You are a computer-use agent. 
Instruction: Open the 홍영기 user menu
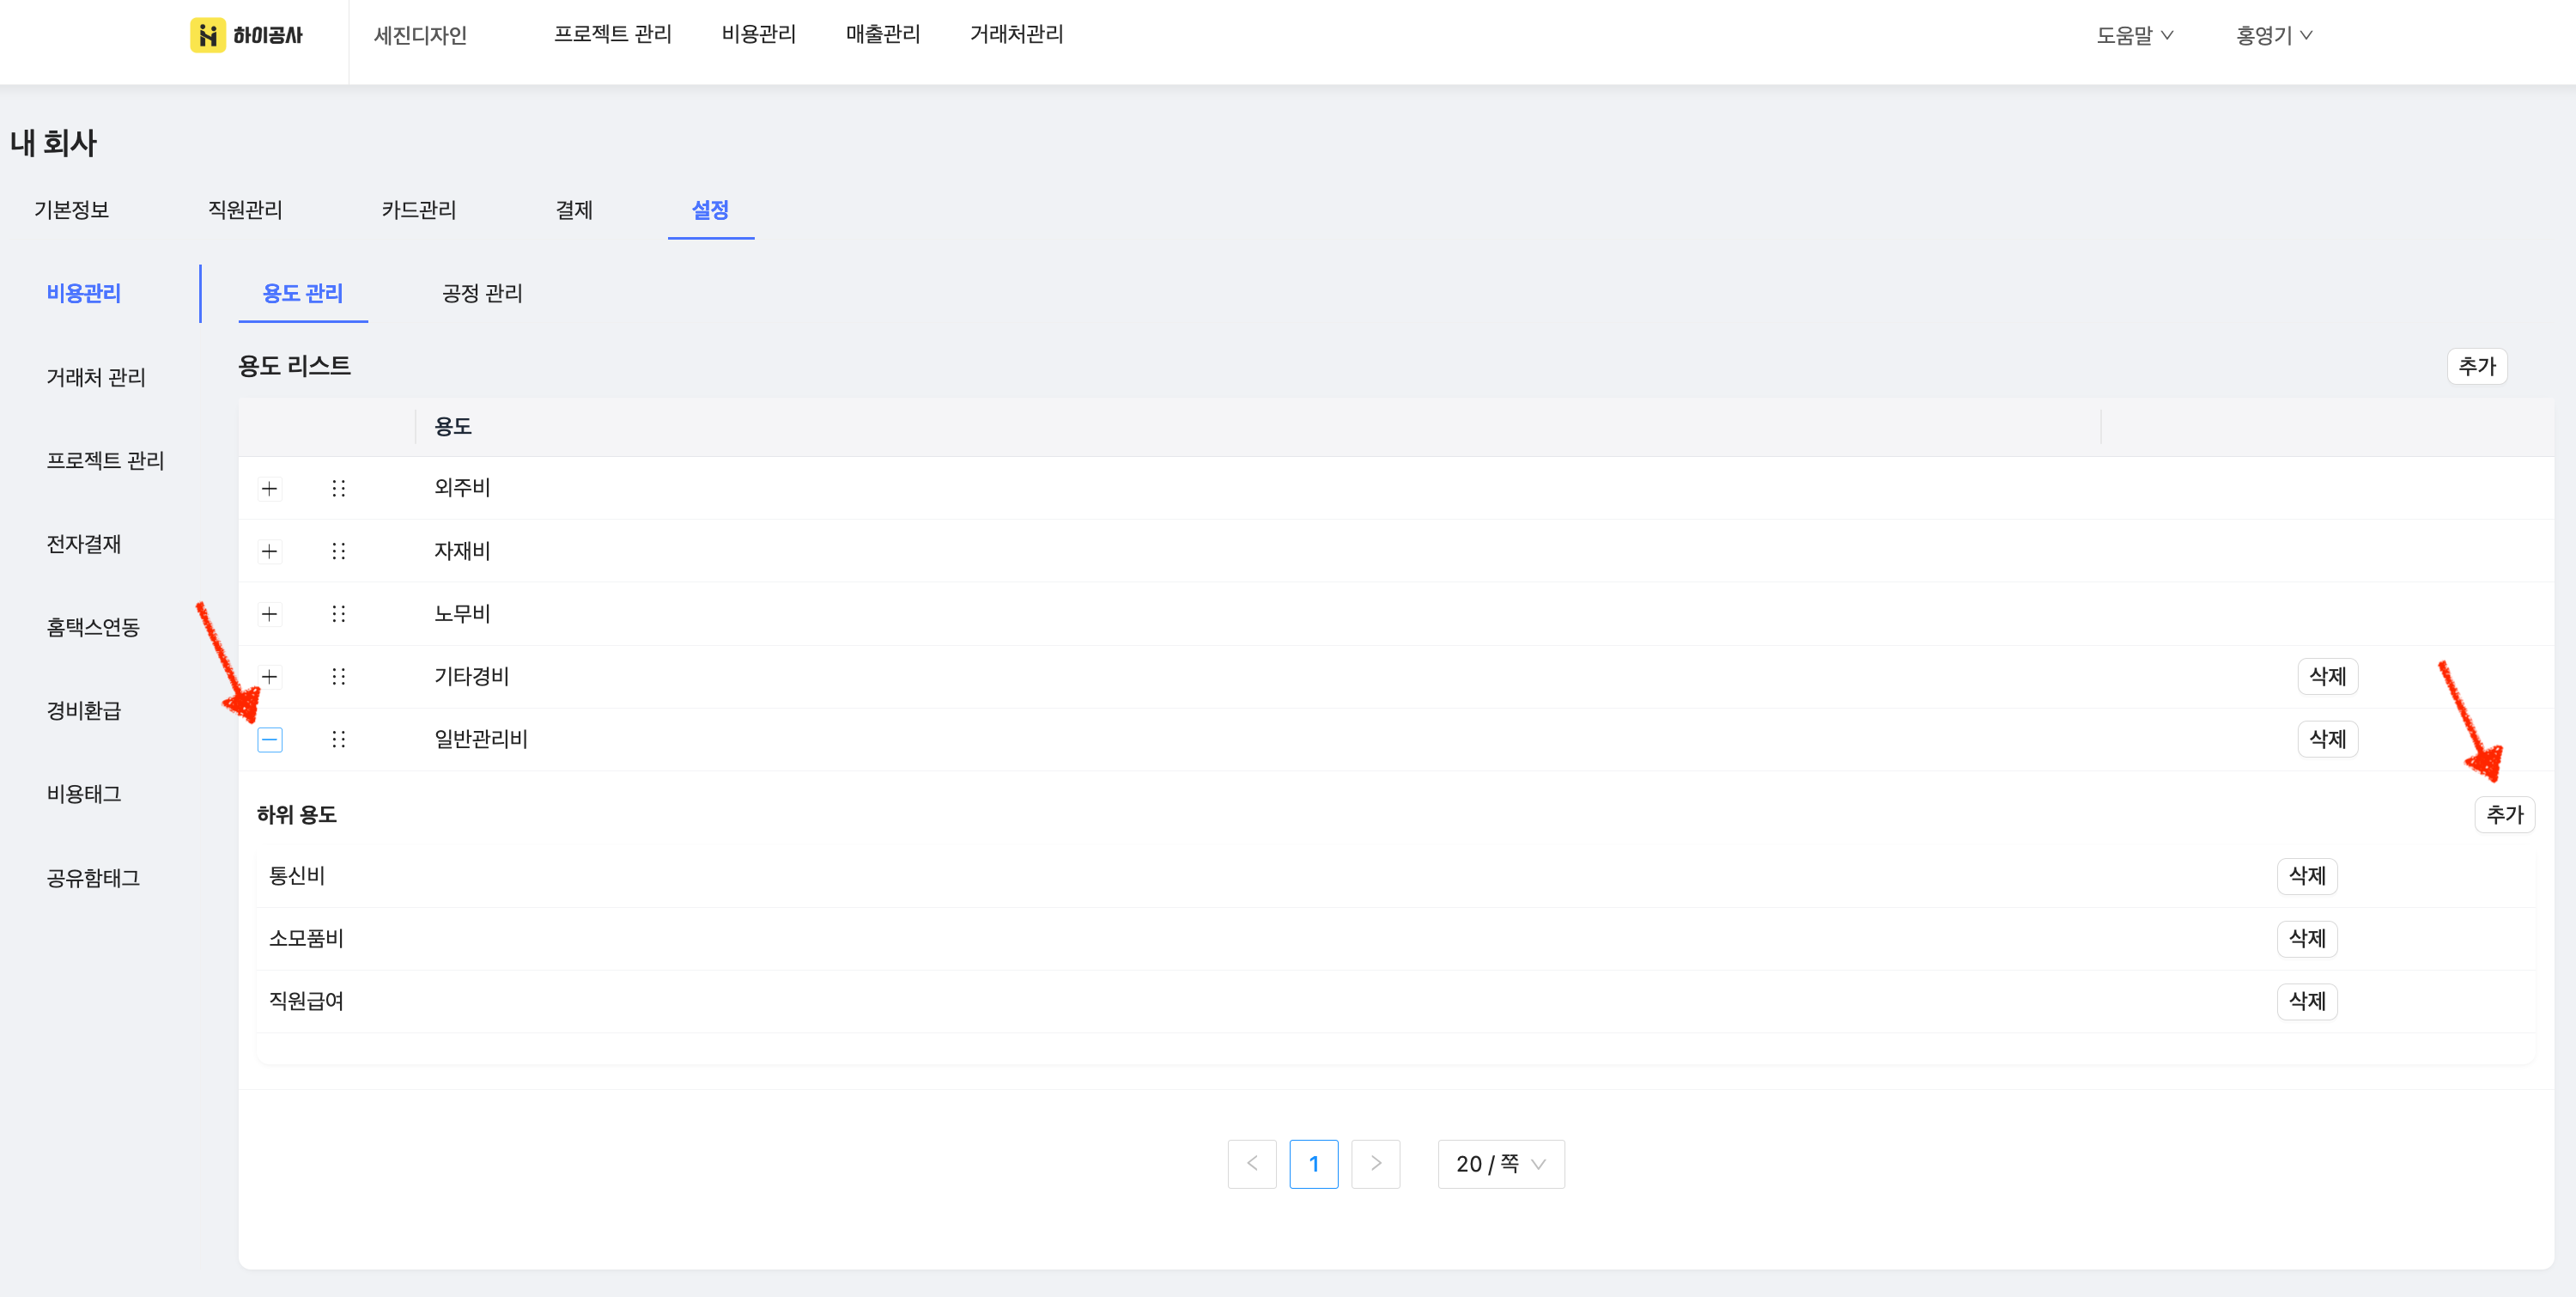coord(2273,35)
